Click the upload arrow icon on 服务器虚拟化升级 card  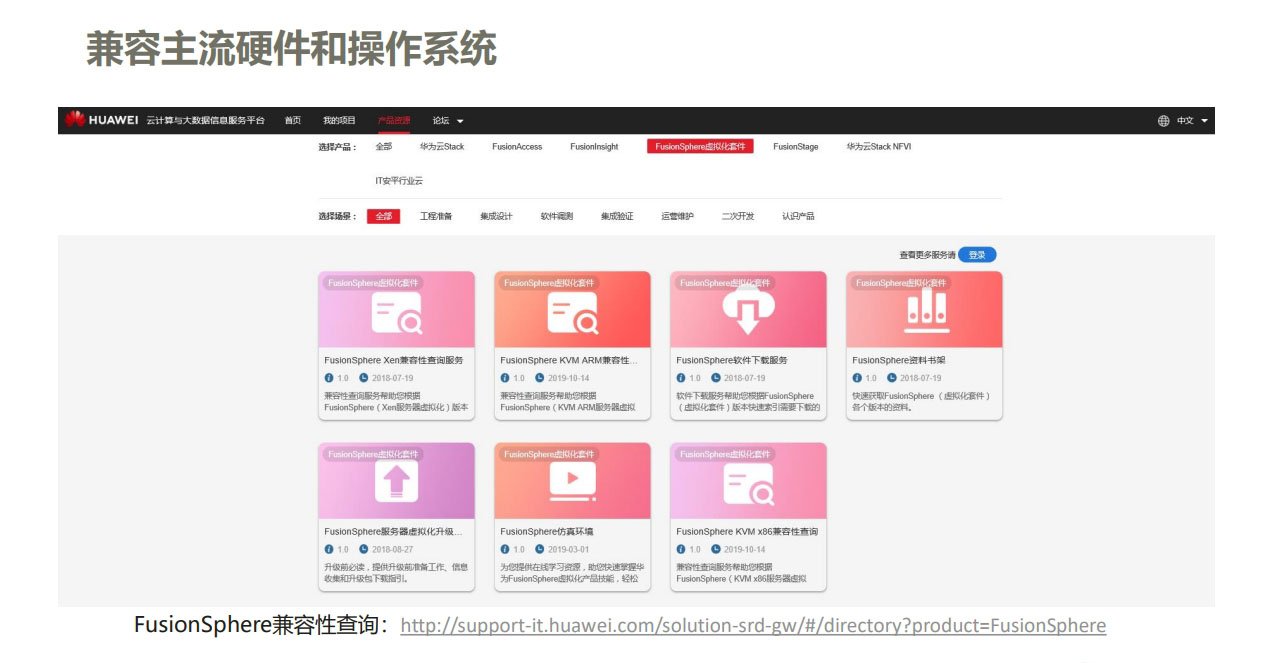coord(397,482)
